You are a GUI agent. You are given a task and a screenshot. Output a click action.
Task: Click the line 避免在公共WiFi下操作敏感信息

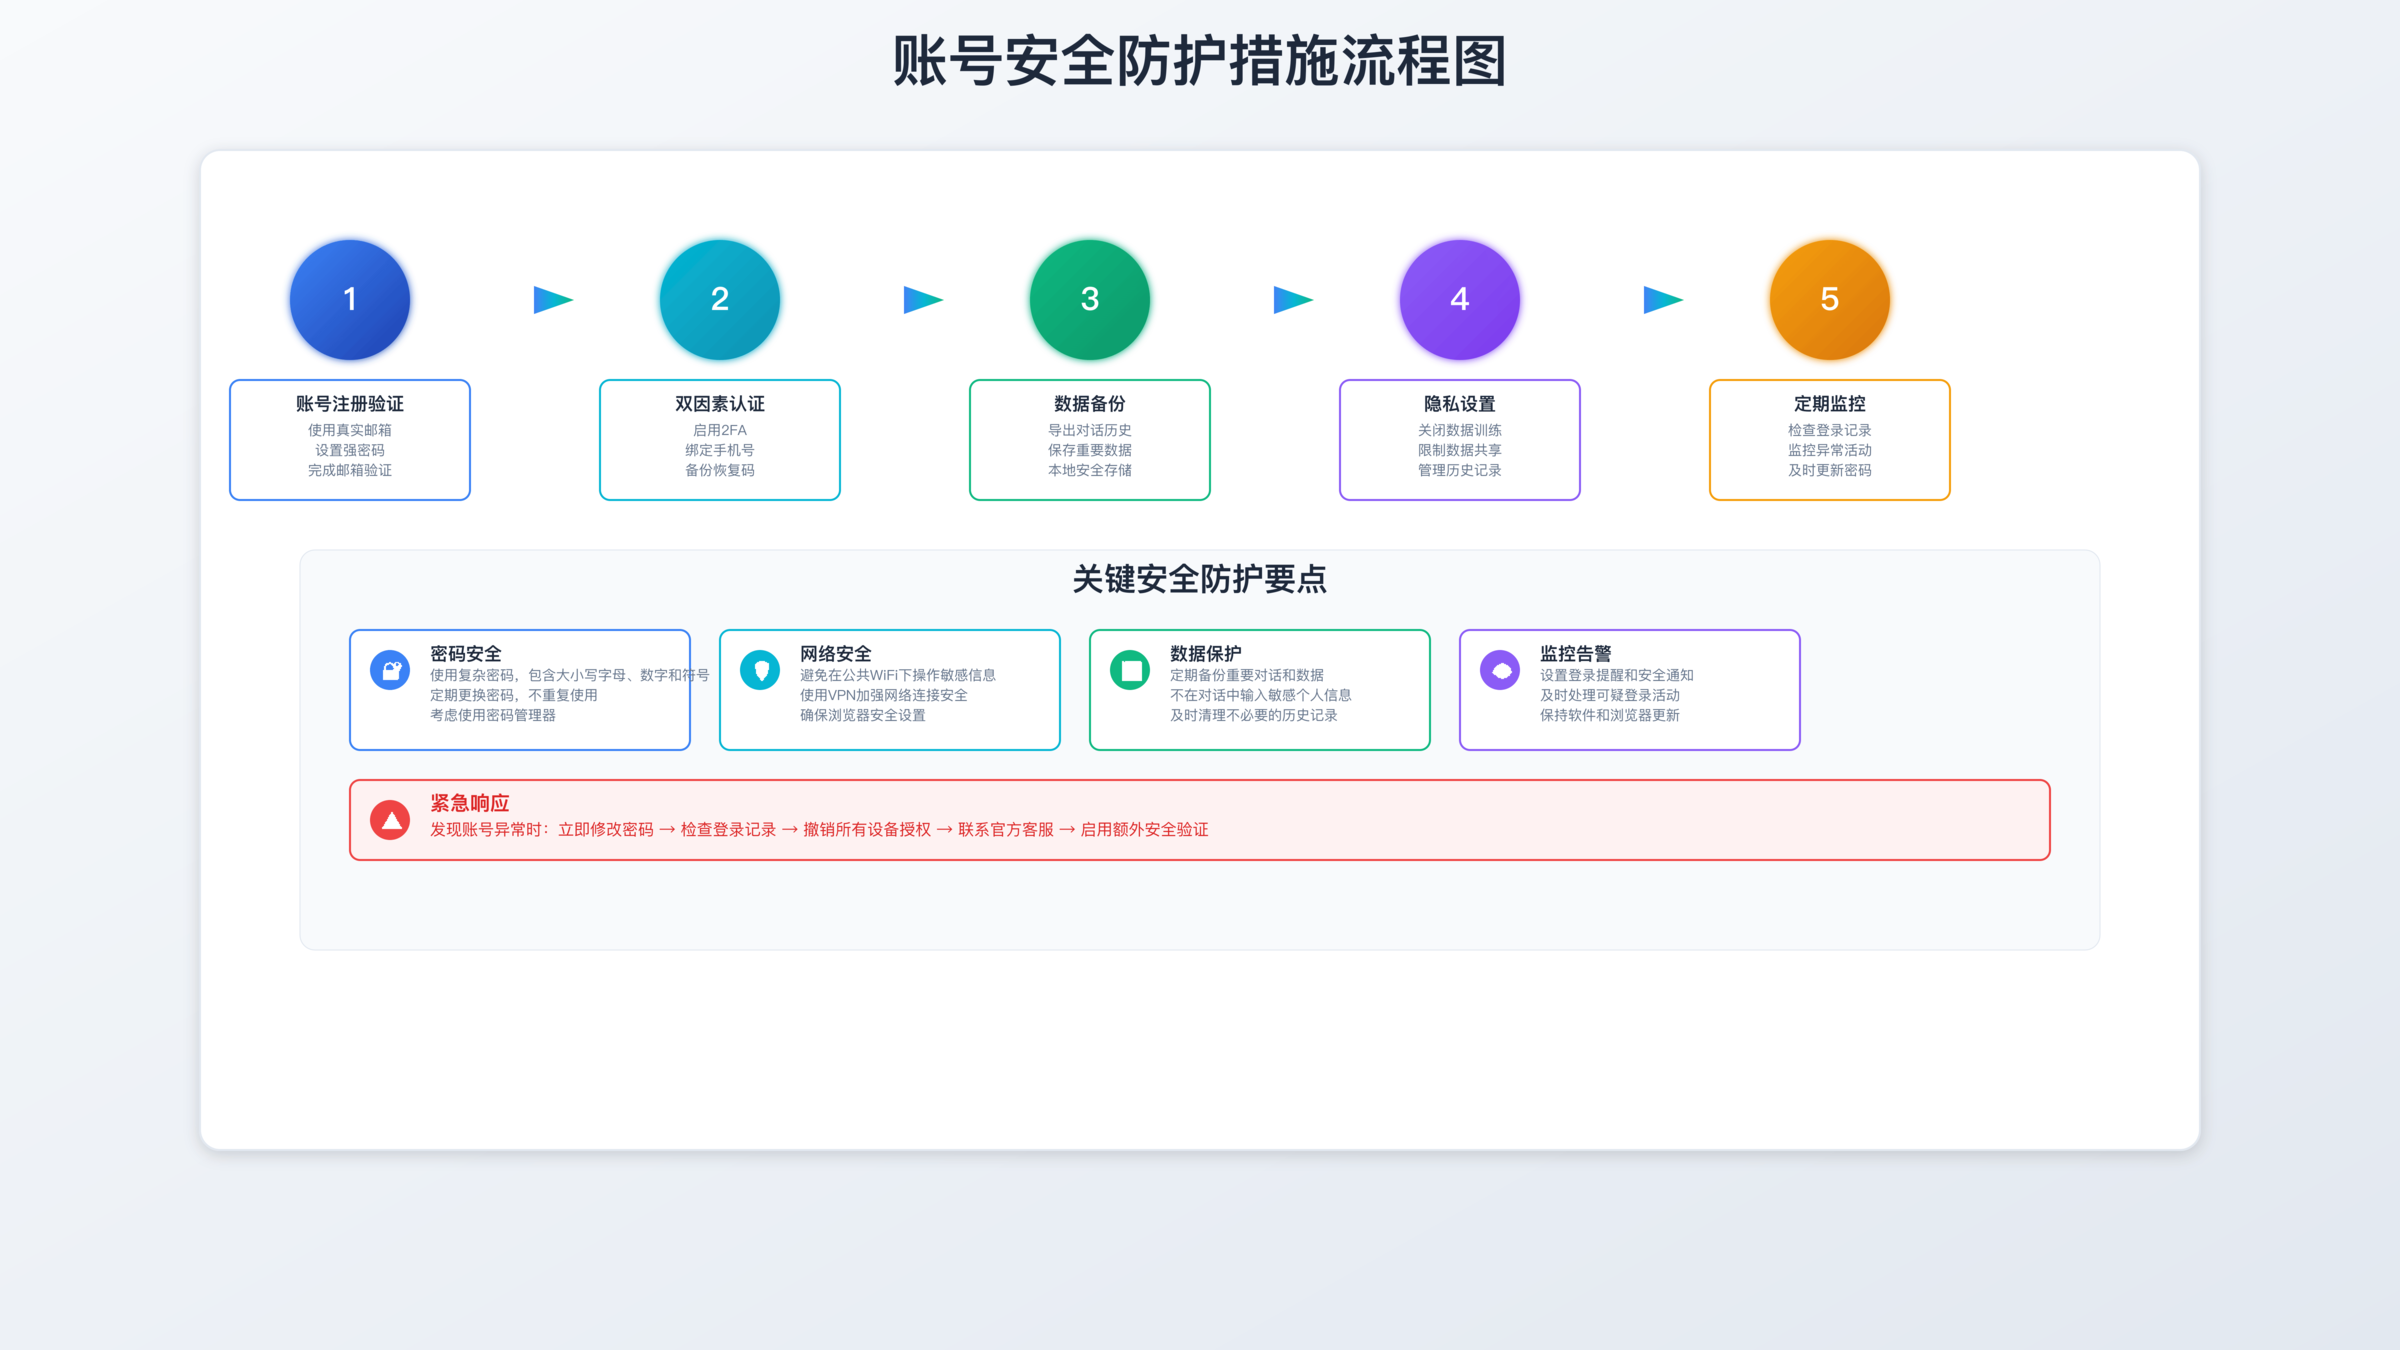898,675
